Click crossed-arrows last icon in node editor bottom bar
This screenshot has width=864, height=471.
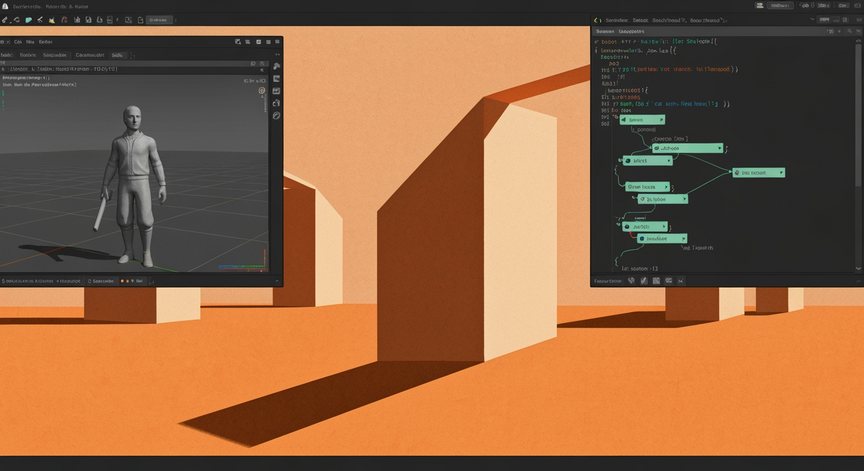(681, 281)
